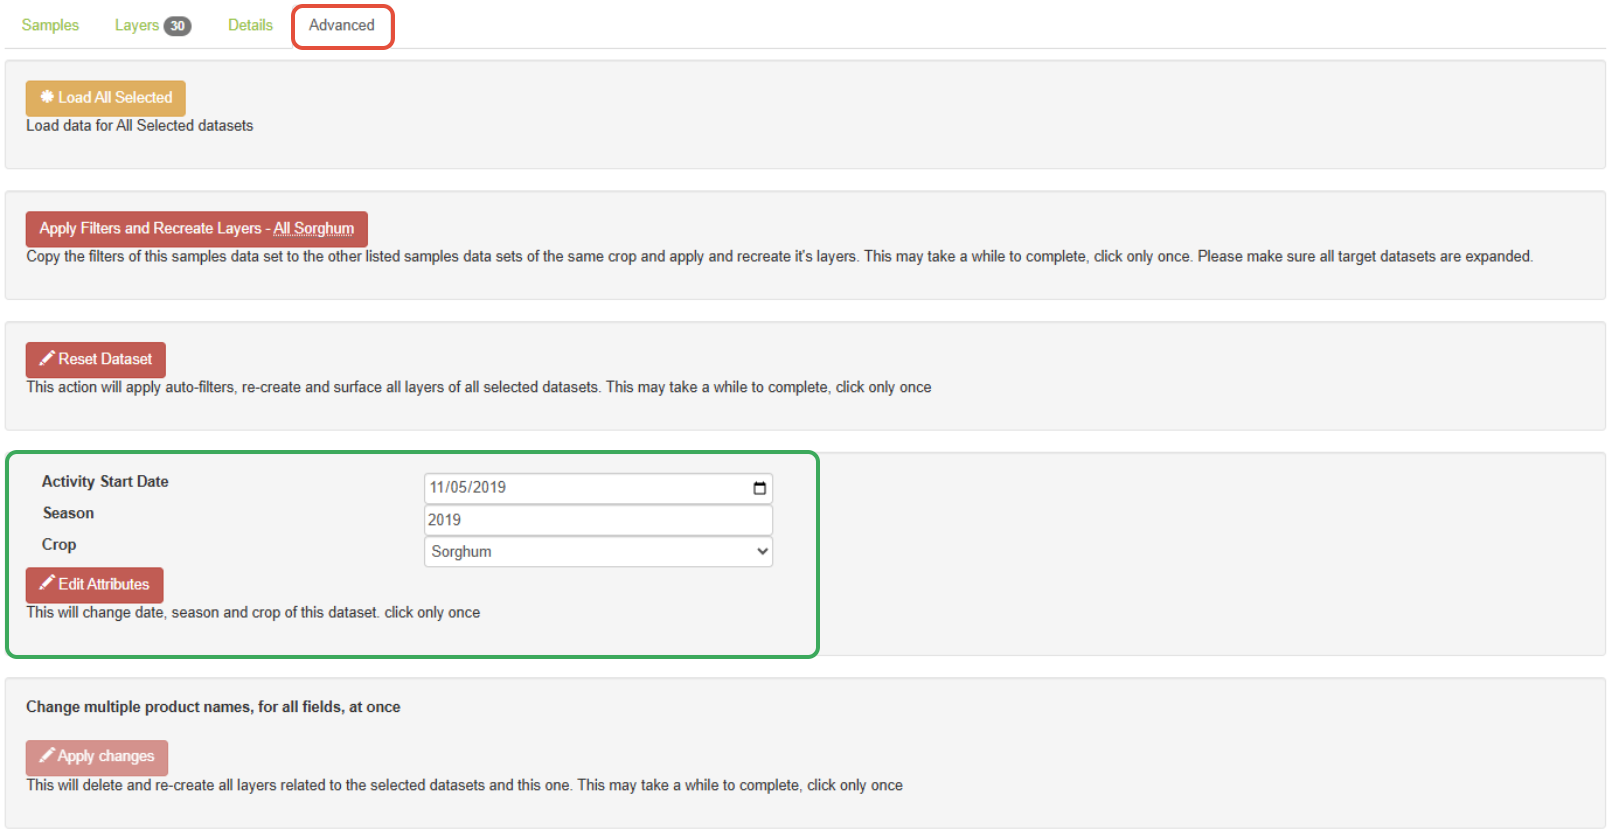Expand the Crop dropdown showing Sorghum
Viewport: 1619px width, 837px height.
(598, 551)
